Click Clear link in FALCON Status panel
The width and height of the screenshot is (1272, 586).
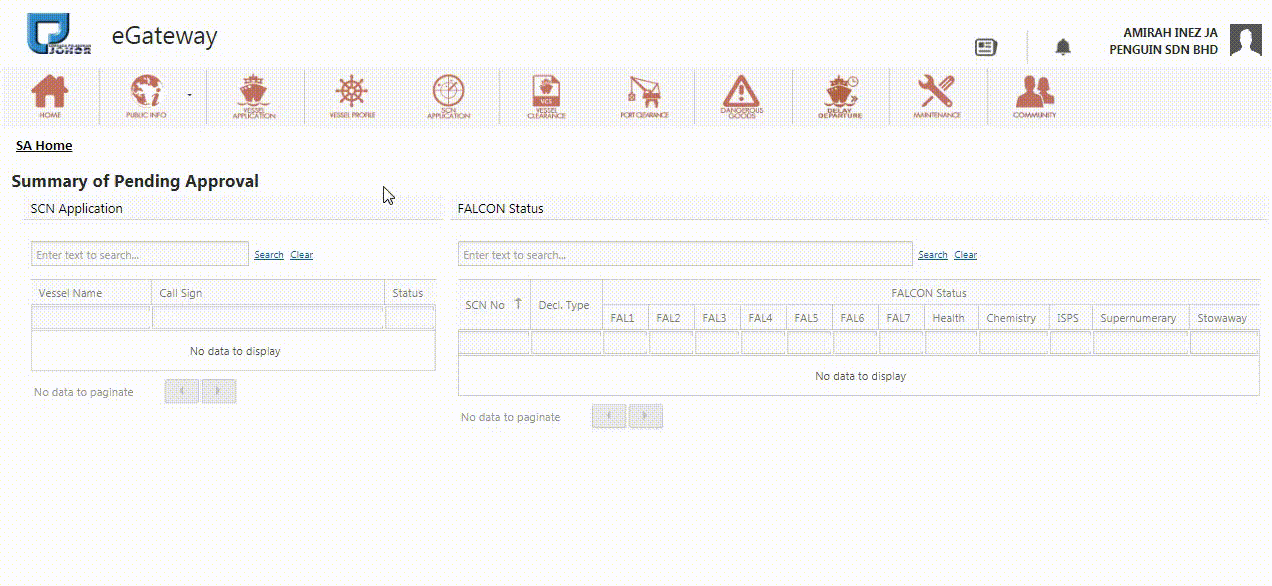pyautogui.click(x=965, y=255)
